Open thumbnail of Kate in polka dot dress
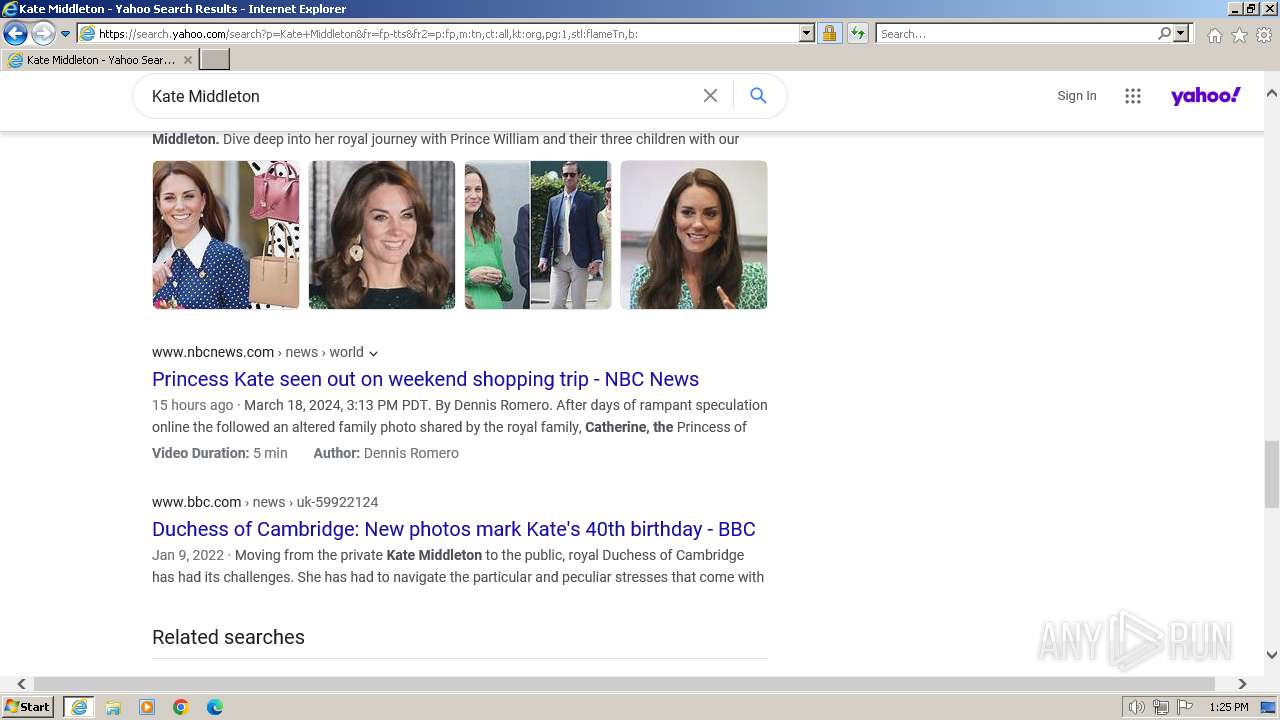The image size is (1280, 720). pyautogui.click(x=226, y=235)
